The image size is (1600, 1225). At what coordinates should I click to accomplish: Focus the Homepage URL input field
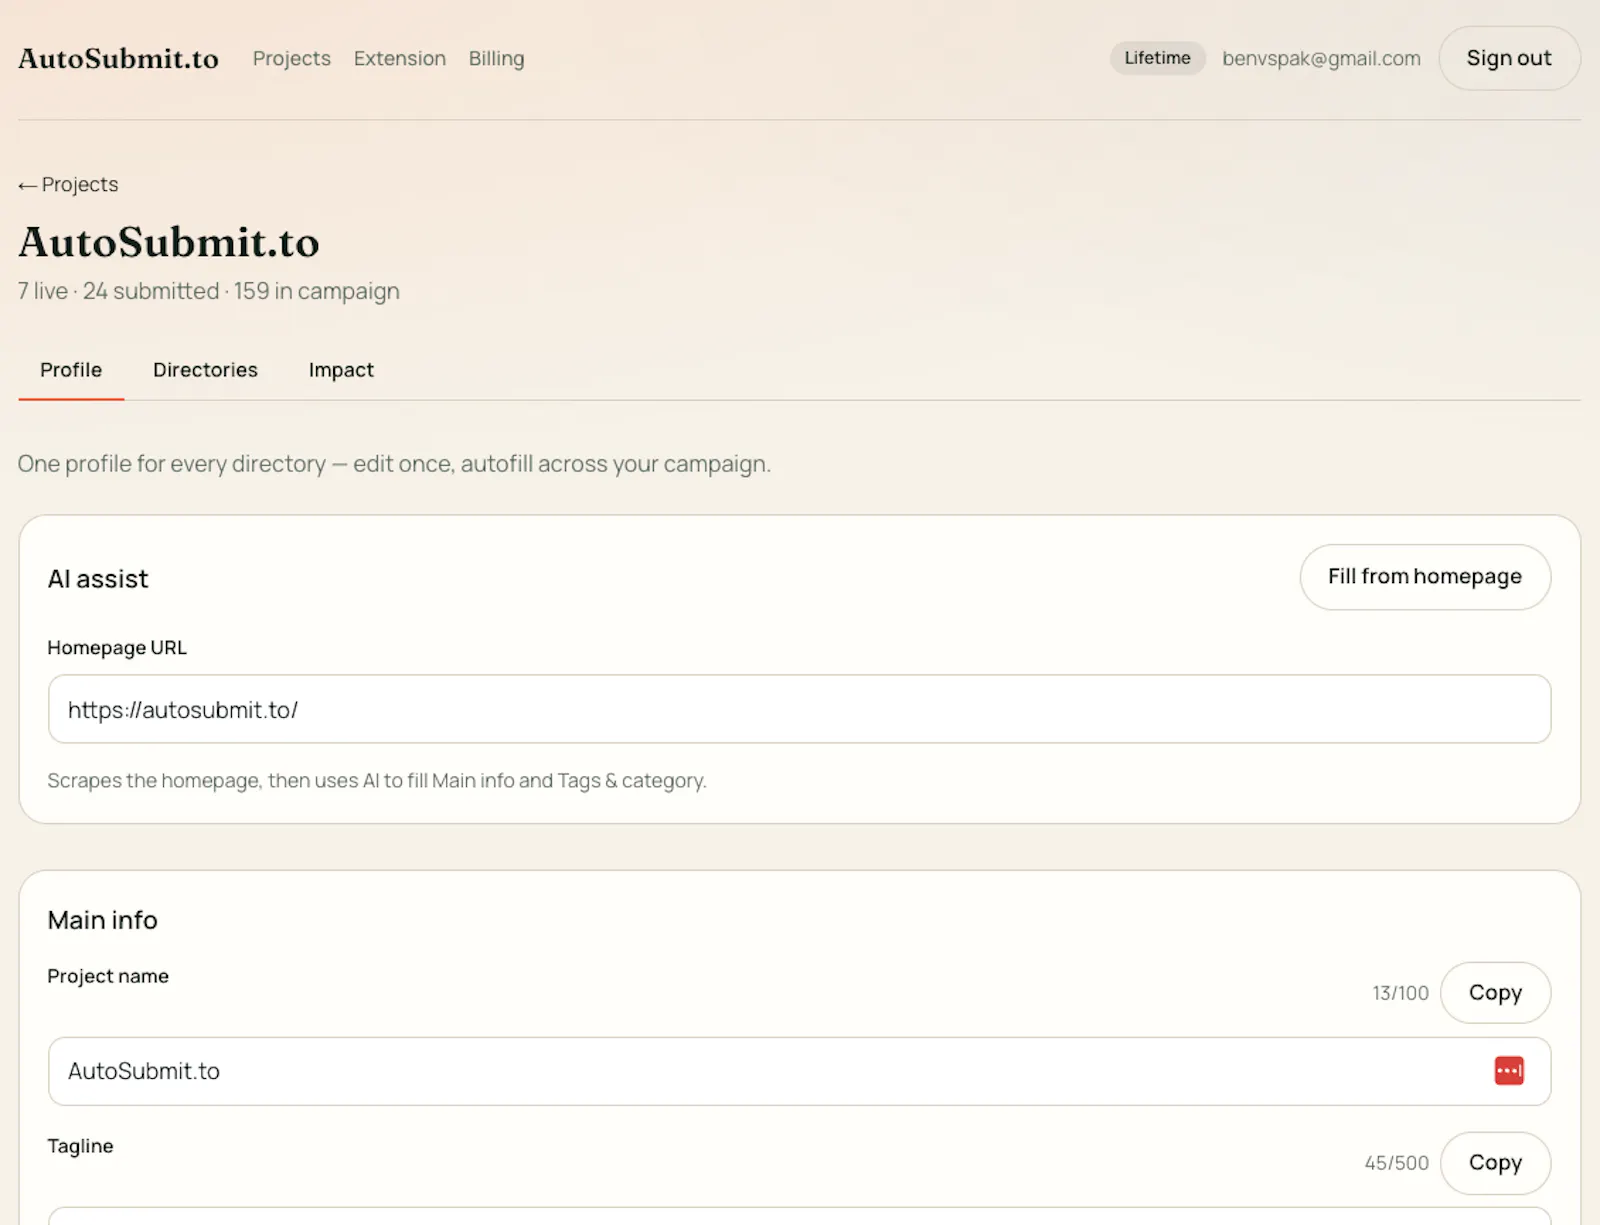pyautogui.click(x=799, y=709)
